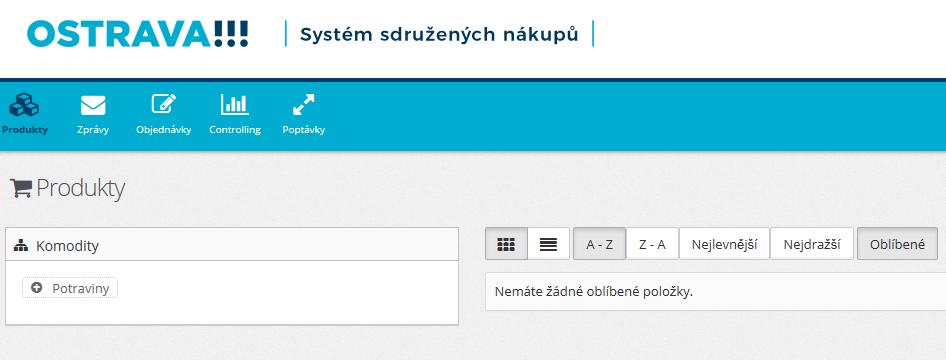The image size is (946, 360).
Task: Open the Poptávky arrows icon
Action: tap(303, 105)
